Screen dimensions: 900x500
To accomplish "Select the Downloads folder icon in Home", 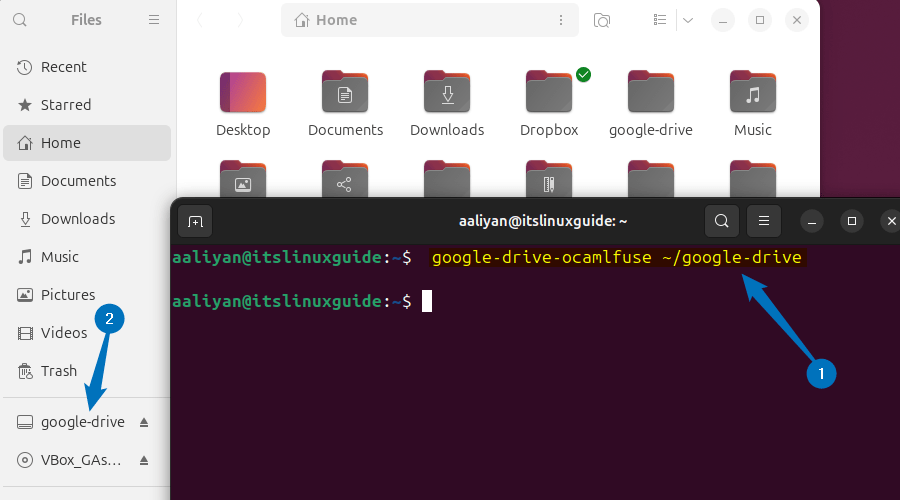I will (x=447, y=92).
